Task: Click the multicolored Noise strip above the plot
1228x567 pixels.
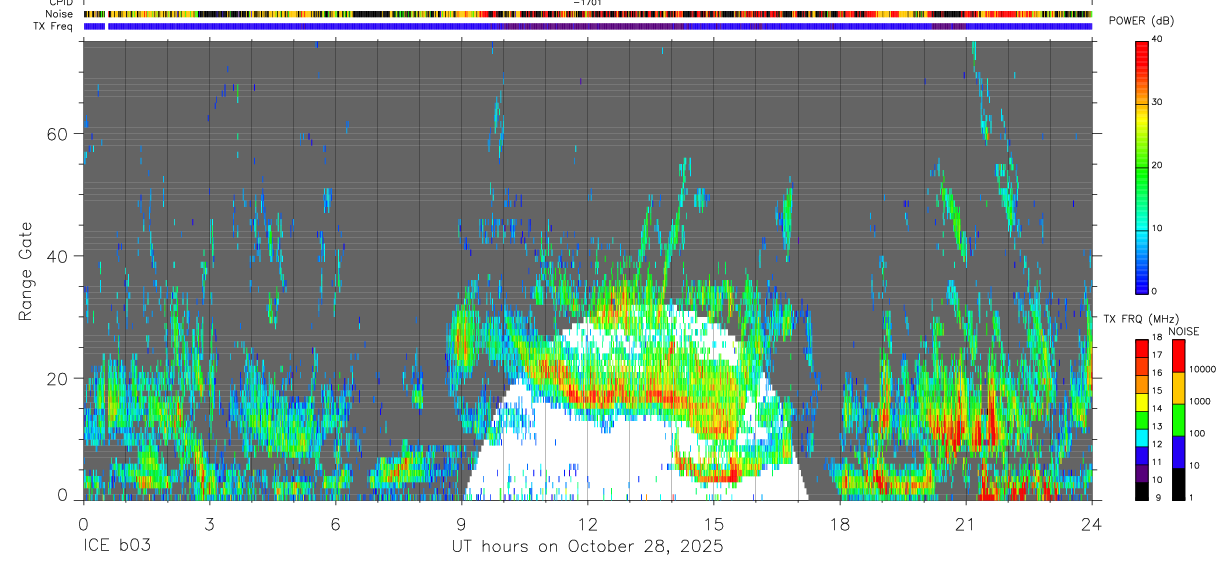Action: tap(587, 14)
